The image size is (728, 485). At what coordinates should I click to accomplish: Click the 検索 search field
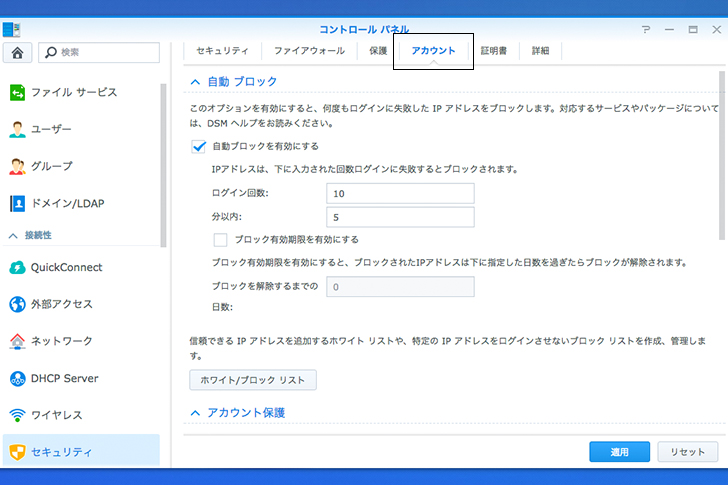coord(99,52)
